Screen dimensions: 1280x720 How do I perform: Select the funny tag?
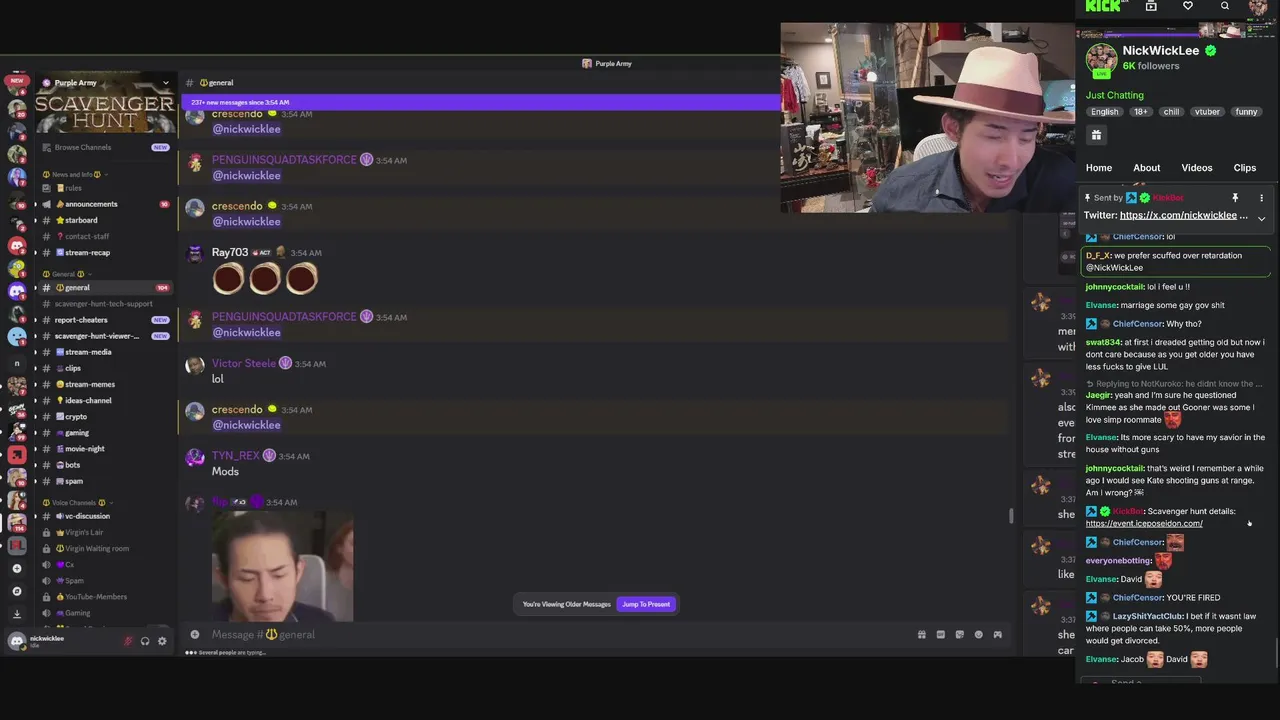coord(1246,112)
